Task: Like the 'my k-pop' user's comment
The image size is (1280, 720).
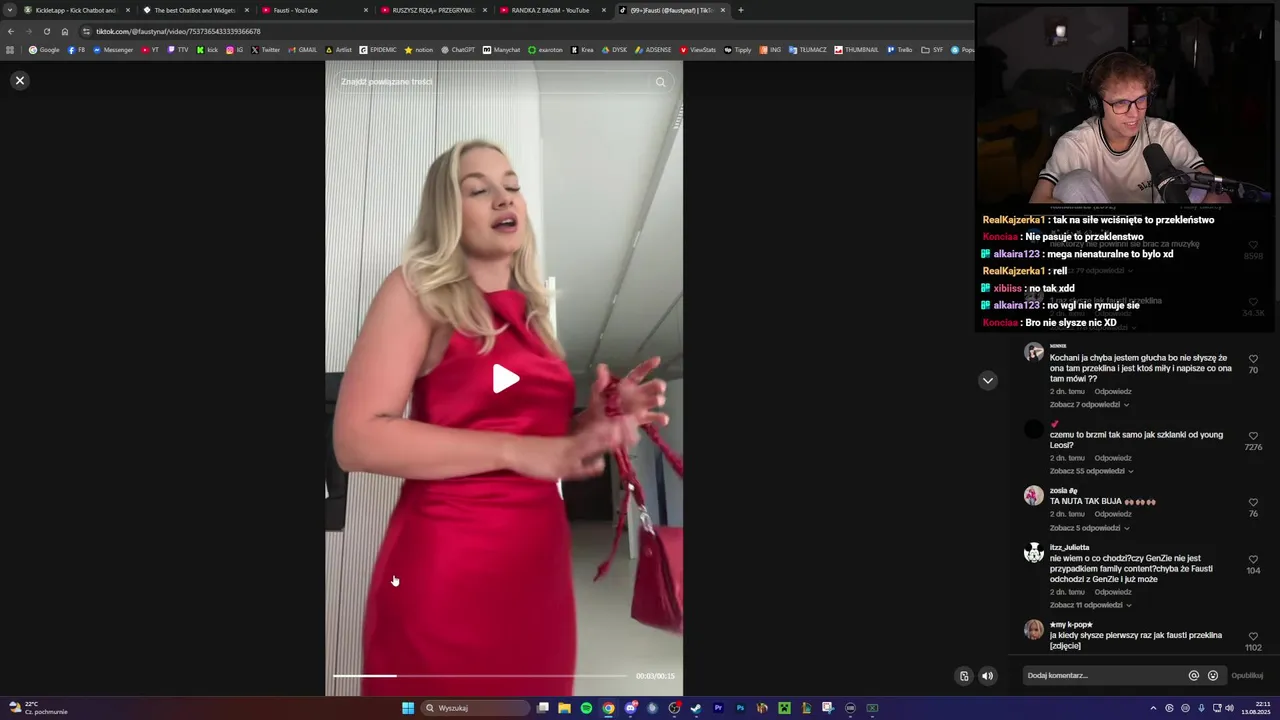Action: (x=1253, y=636)
